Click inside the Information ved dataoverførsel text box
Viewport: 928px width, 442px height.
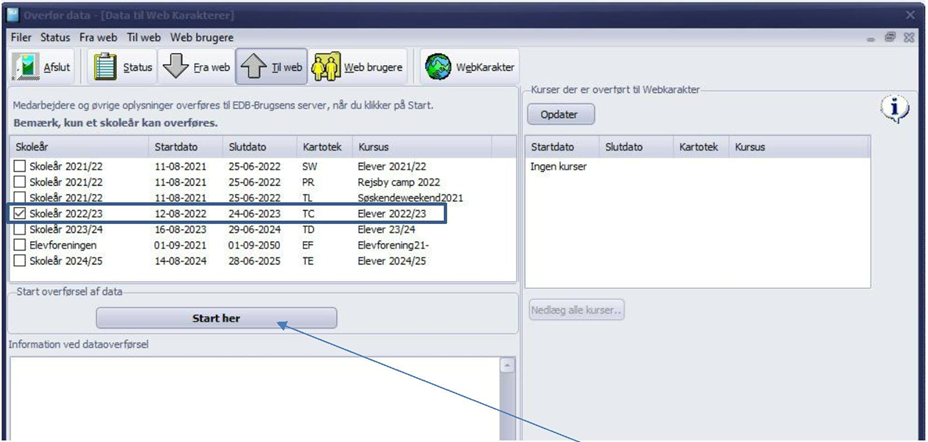click(x=255, y=399)
